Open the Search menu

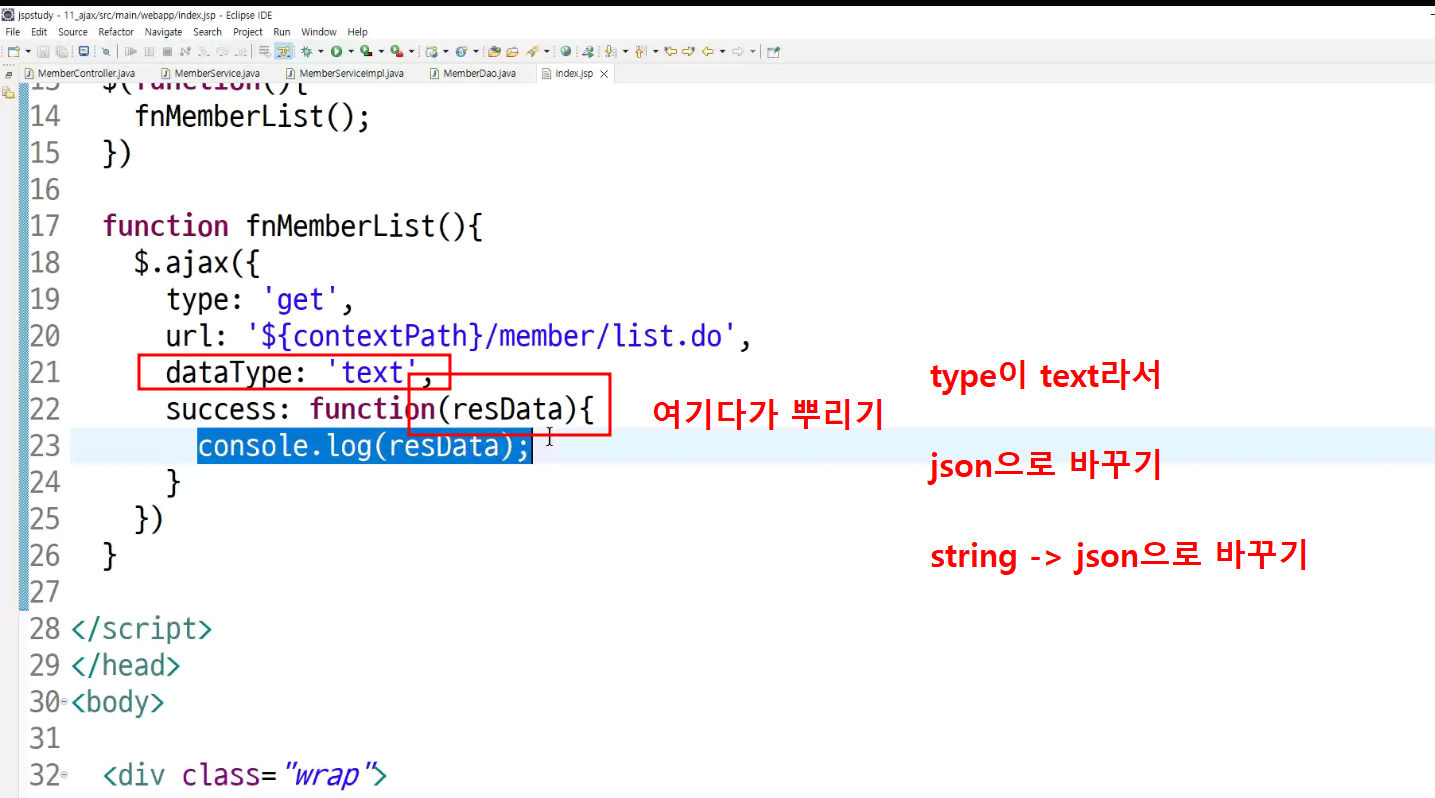click(208, 32)
